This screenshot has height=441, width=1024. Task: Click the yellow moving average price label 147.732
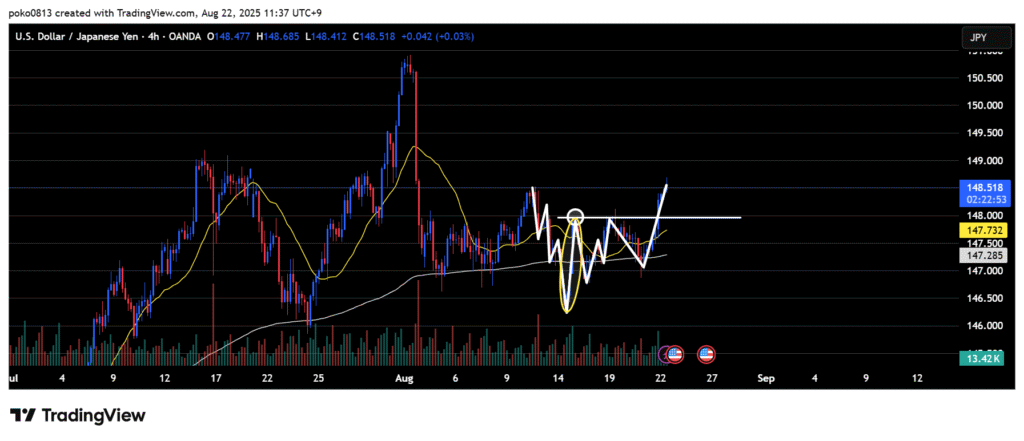coord(977,230)
